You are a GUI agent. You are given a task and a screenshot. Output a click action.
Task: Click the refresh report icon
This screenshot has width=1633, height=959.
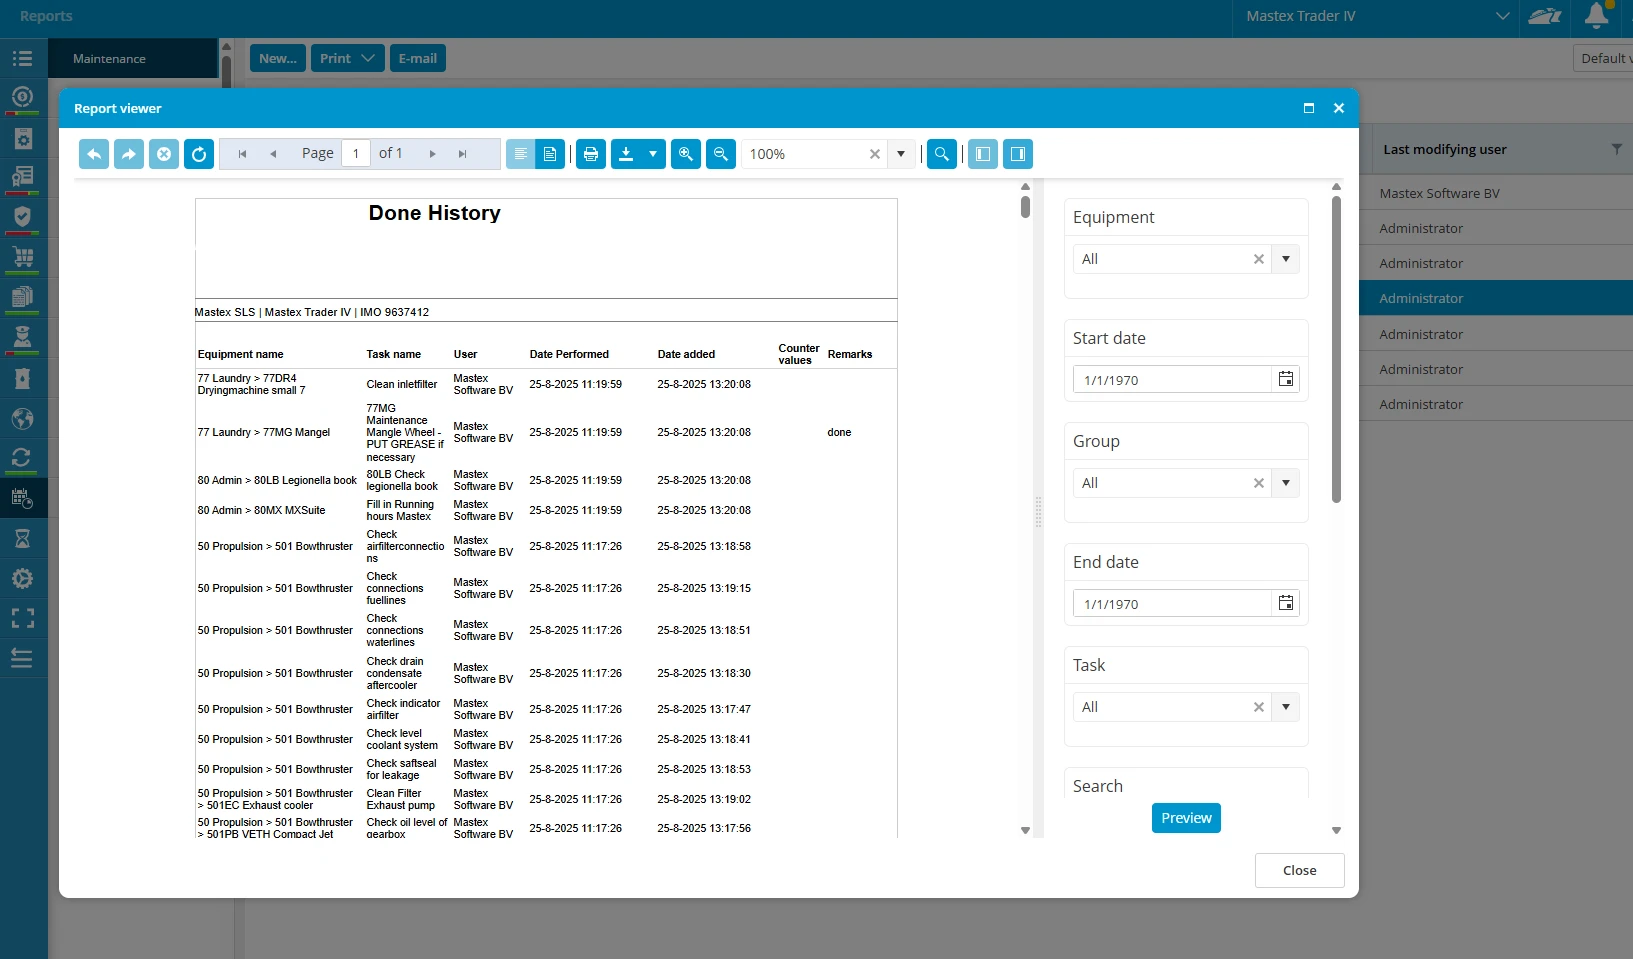click(199, 154)
